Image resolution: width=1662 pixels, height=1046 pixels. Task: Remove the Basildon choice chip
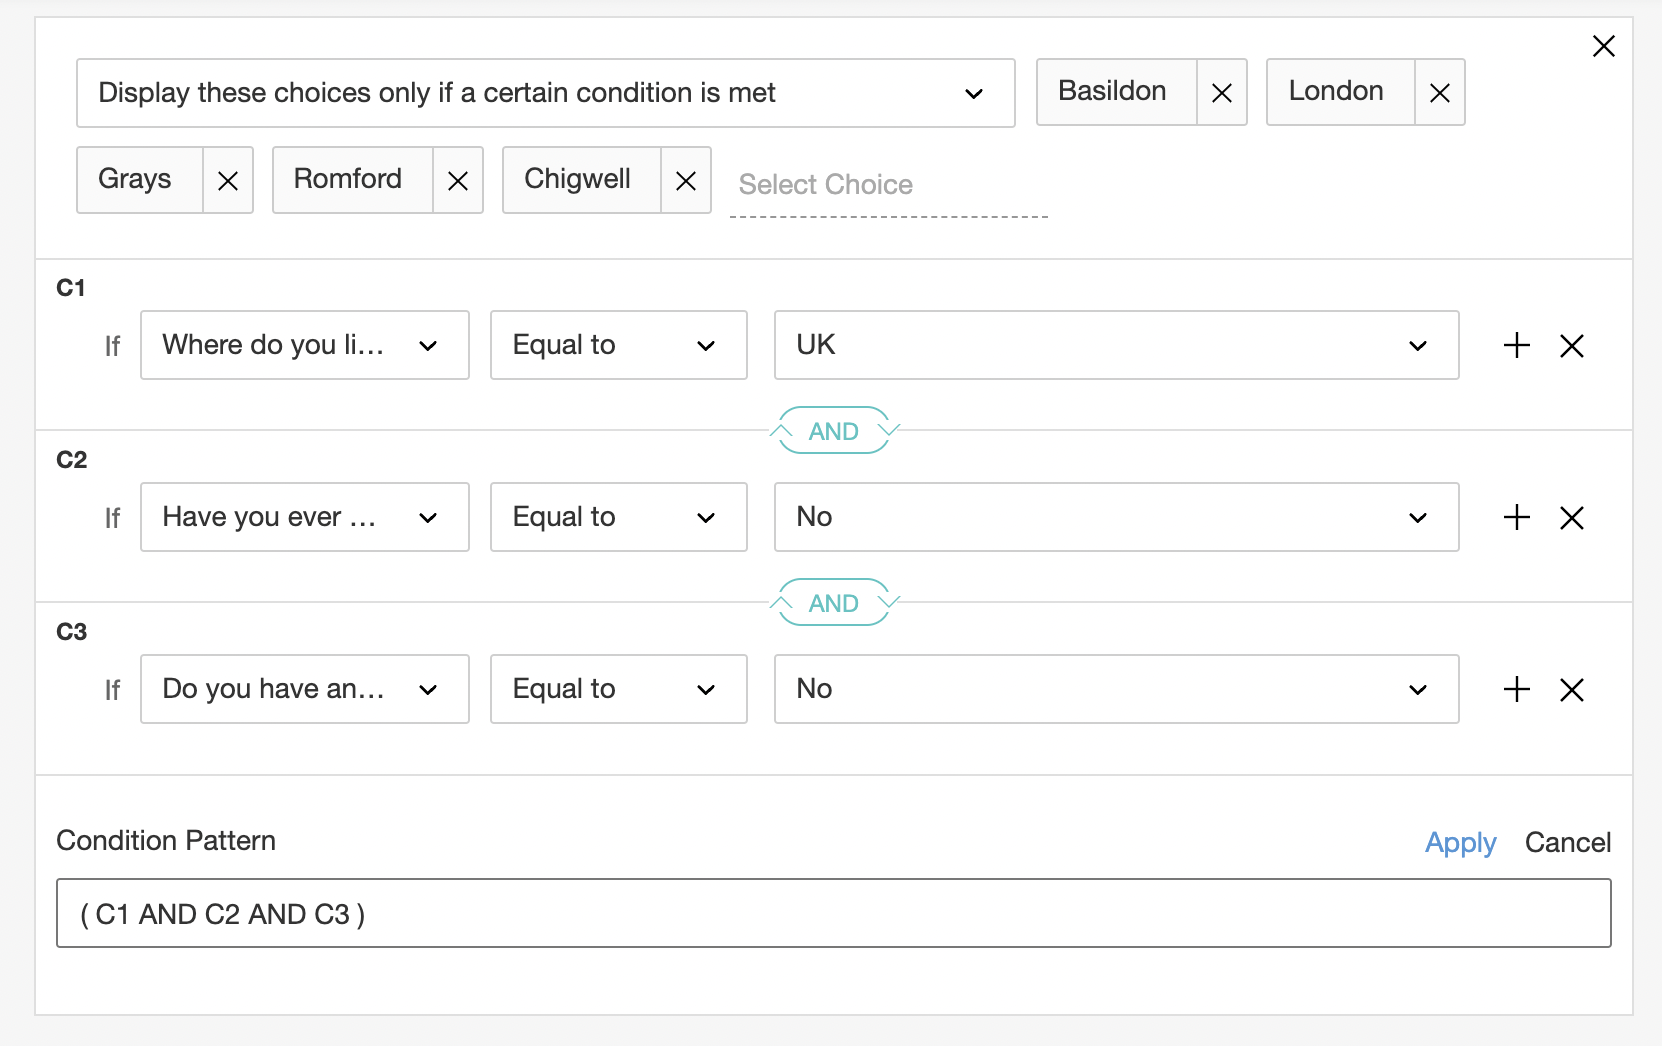[x=1221, y=93]
